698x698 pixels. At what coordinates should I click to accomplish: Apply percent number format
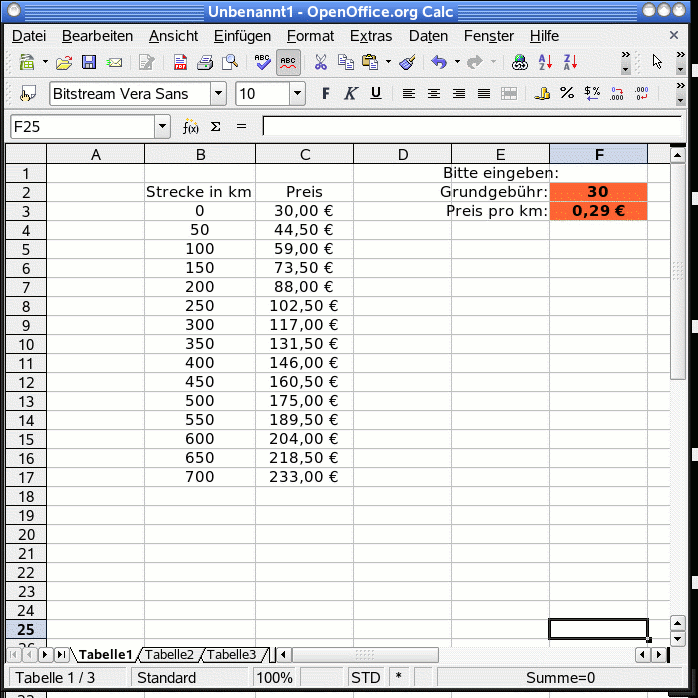(567, 94)
